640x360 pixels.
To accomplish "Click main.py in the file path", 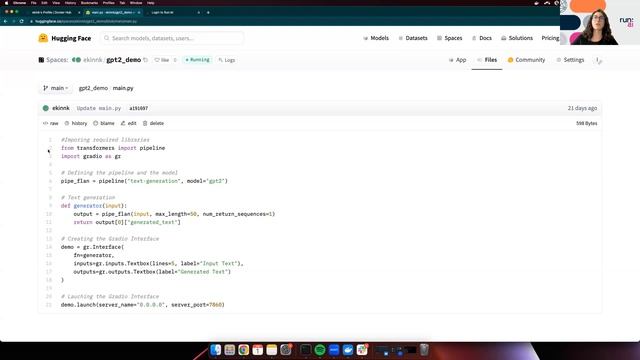I will [123, 88].
